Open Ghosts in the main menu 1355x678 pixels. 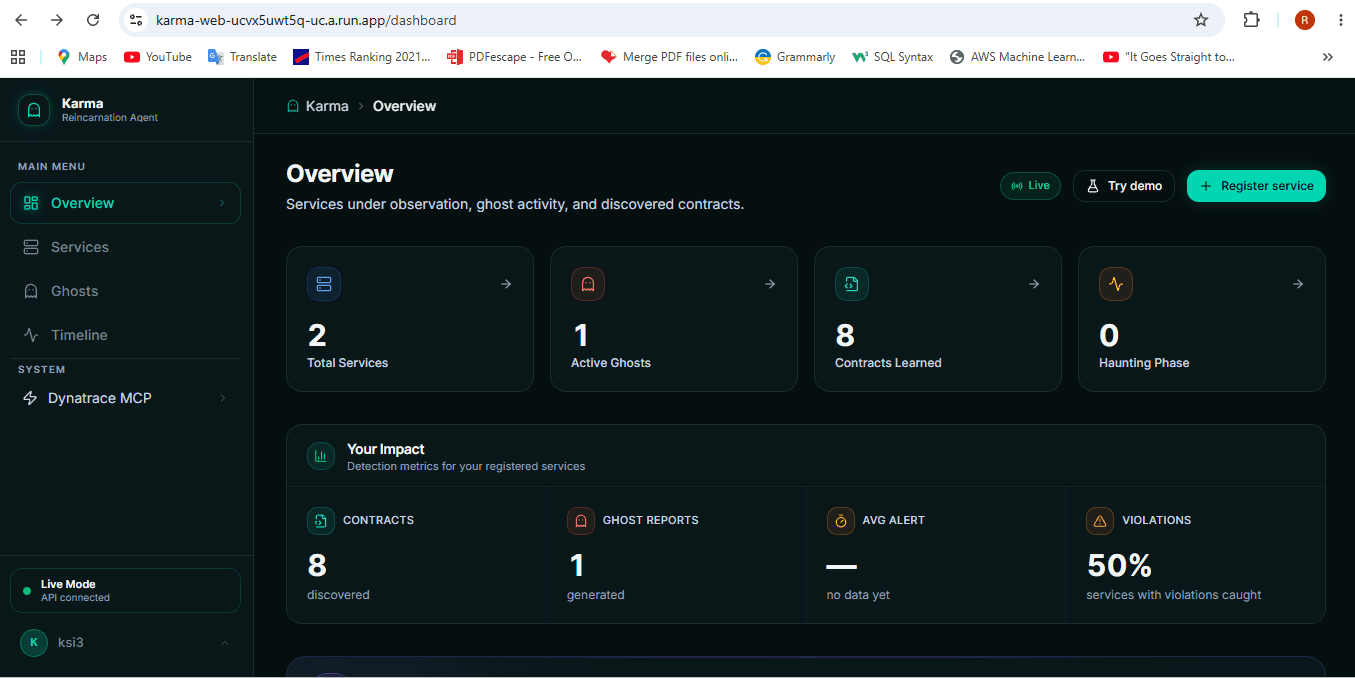coord(125,291)
